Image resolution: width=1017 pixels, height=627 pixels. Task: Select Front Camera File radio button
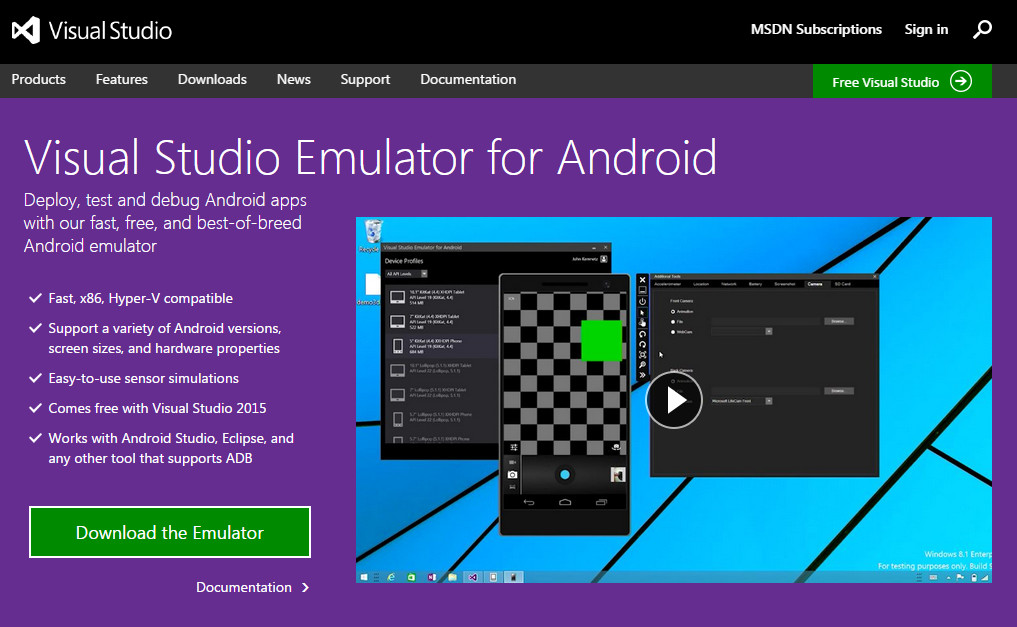pos(673,322)
